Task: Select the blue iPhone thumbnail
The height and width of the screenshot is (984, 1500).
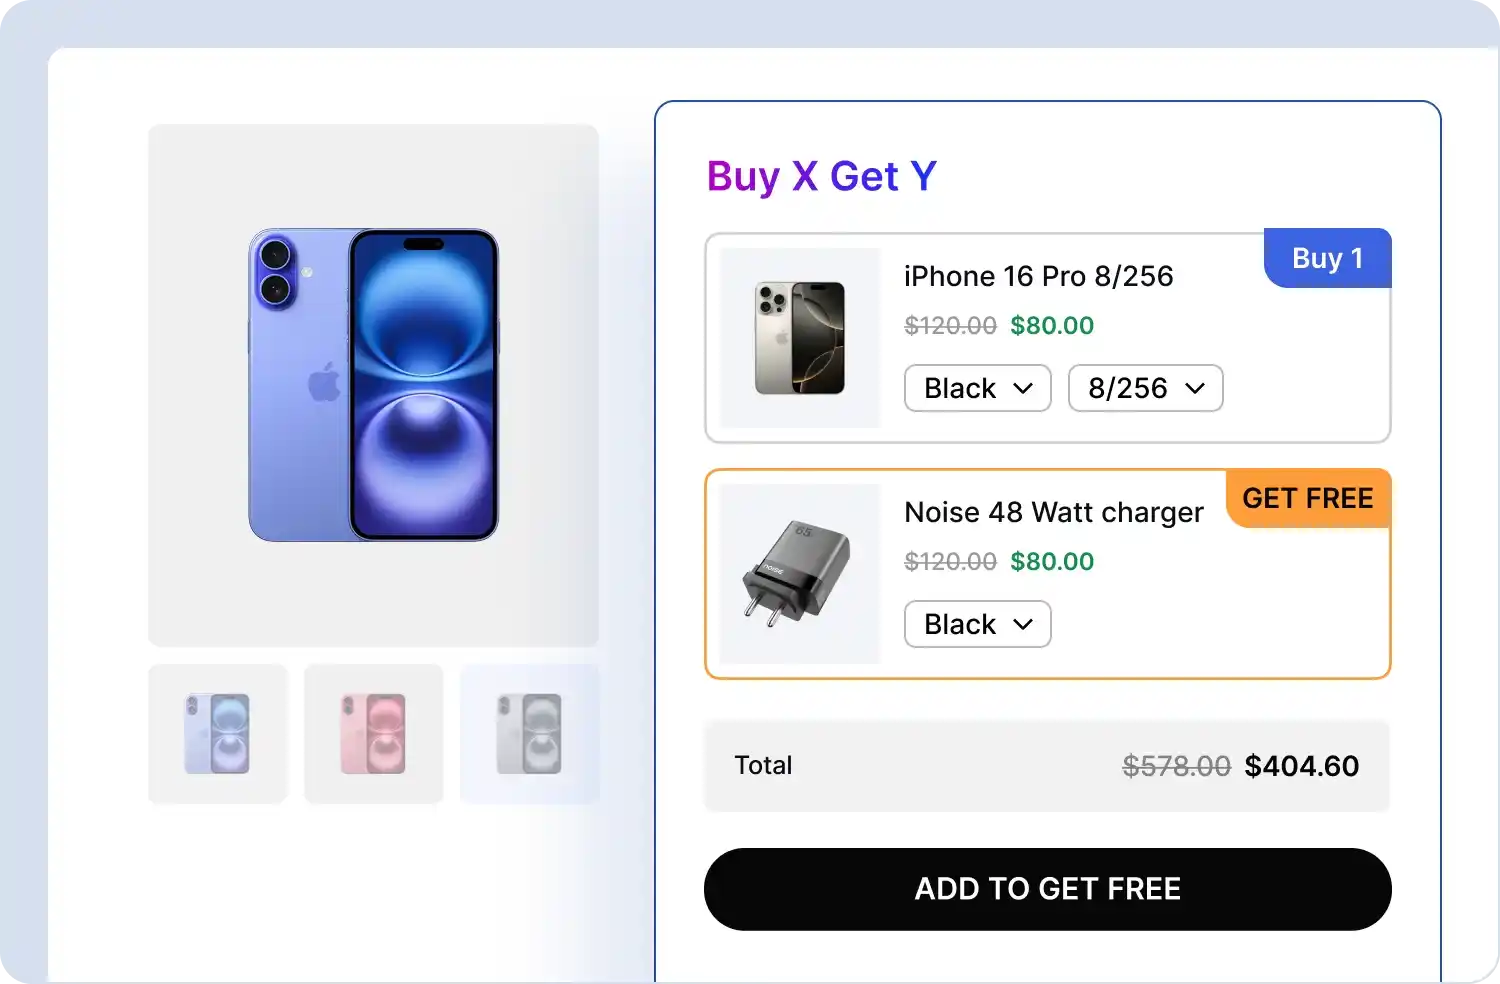Action: (217, 733)
